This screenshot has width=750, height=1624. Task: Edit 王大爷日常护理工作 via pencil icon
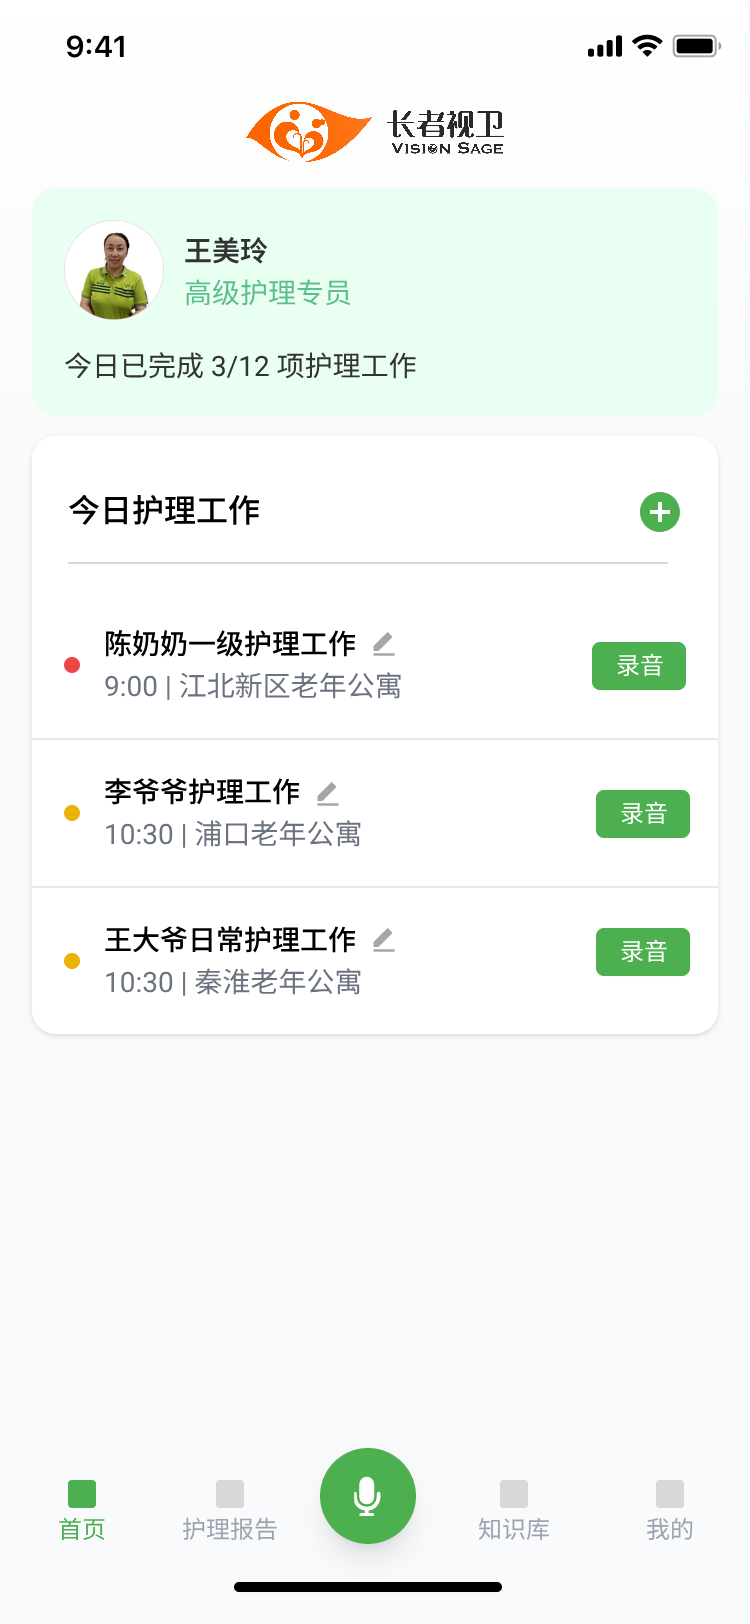[383, 940]
